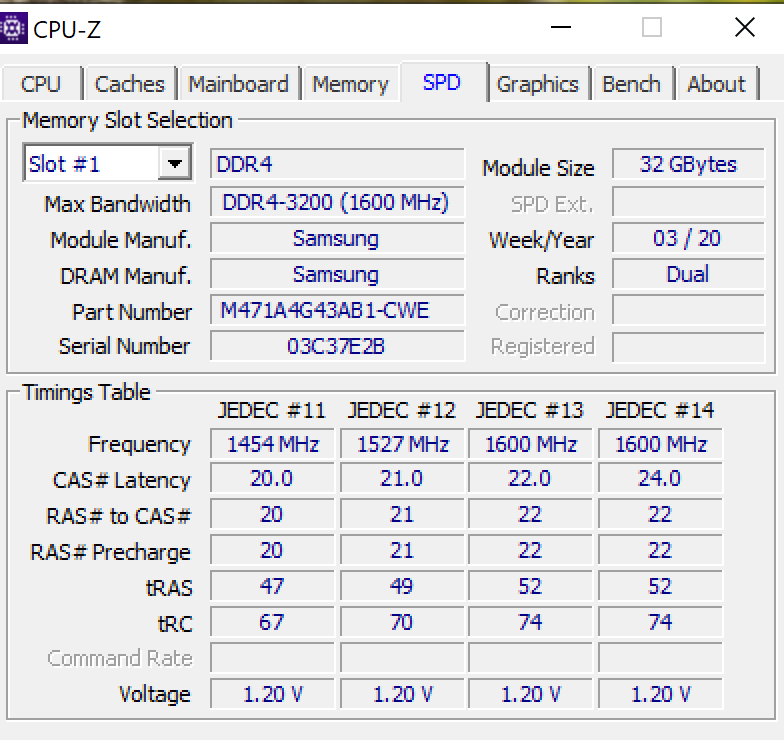
Task: Click CAS# Latency 22.0 cell
Action: pyautogui.click(x=530, y=478)
